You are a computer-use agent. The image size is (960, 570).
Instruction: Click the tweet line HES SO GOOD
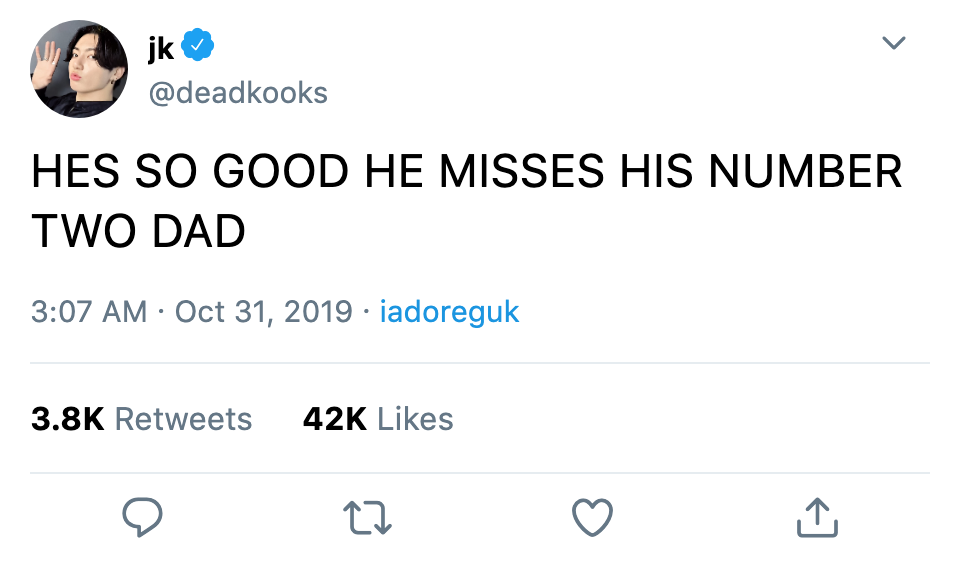click(x=467, y=171)
